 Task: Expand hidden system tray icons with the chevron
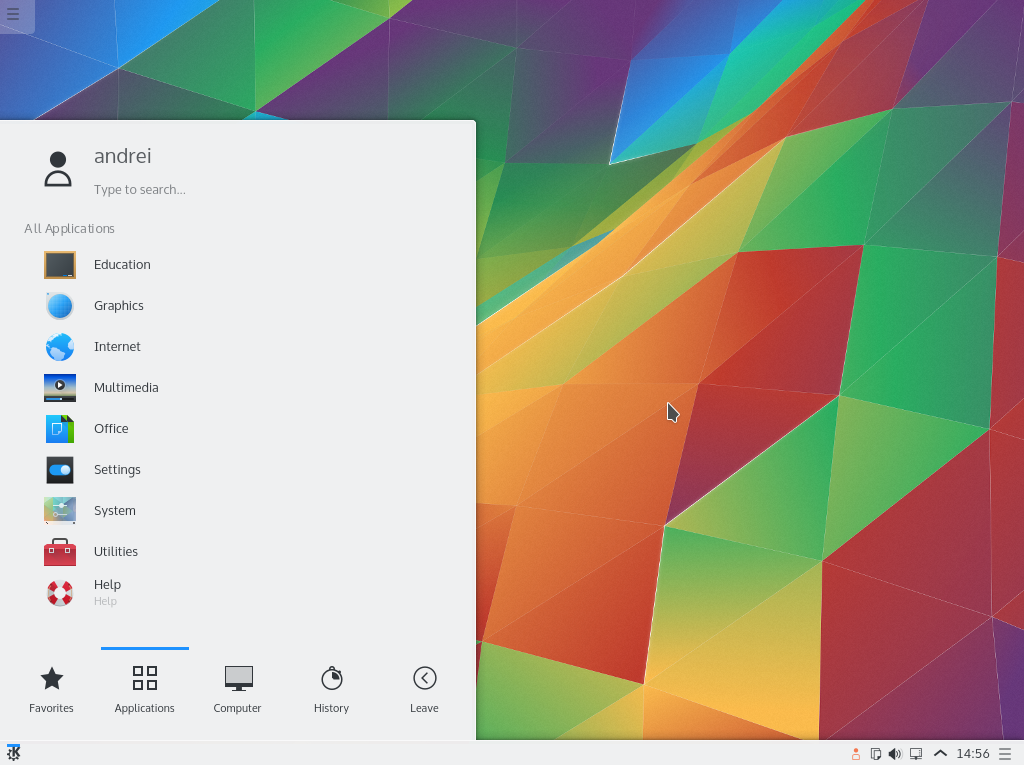940,753
